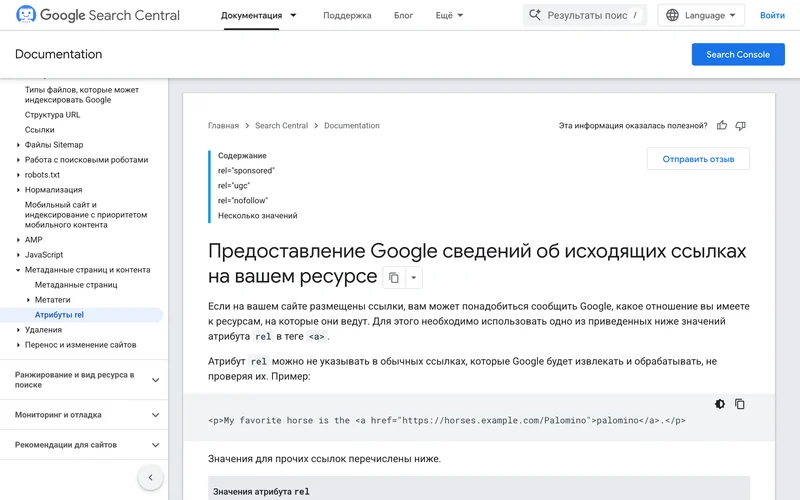Open Search Central breadcrumb link

tap(282, 126)
